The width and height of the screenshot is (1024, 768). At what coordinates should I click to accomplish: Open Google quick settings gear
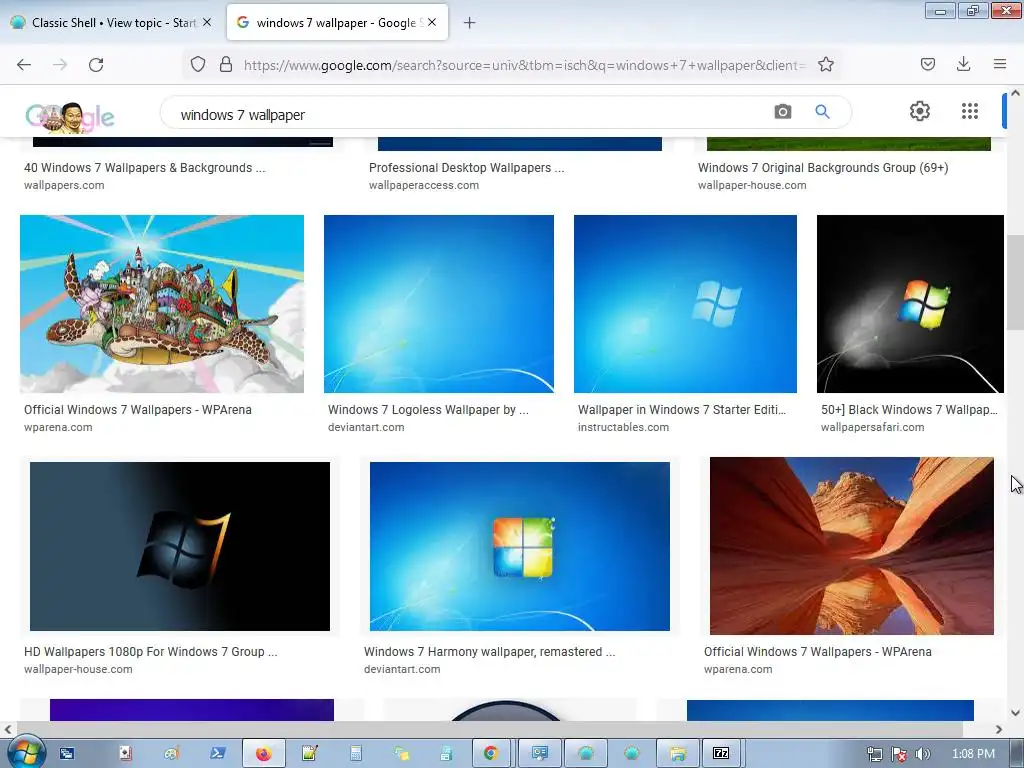point(920,111)
